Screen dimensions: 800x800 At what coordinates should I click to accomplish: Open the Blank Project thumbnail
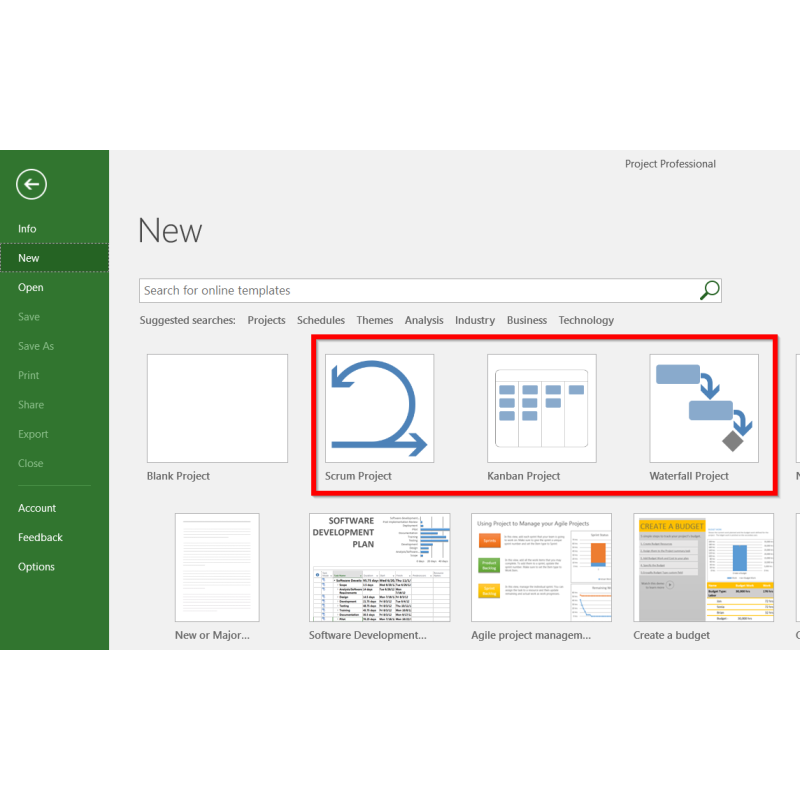coord(217,408)
